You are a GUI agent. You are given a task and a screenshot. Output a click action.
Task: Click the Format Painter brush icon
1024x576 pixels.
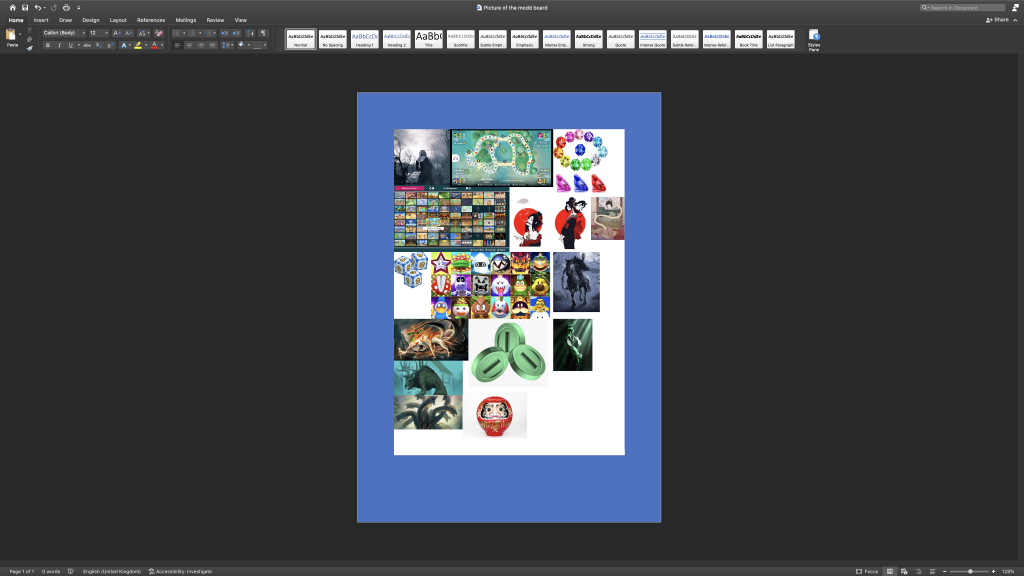(x=29, y=48)
